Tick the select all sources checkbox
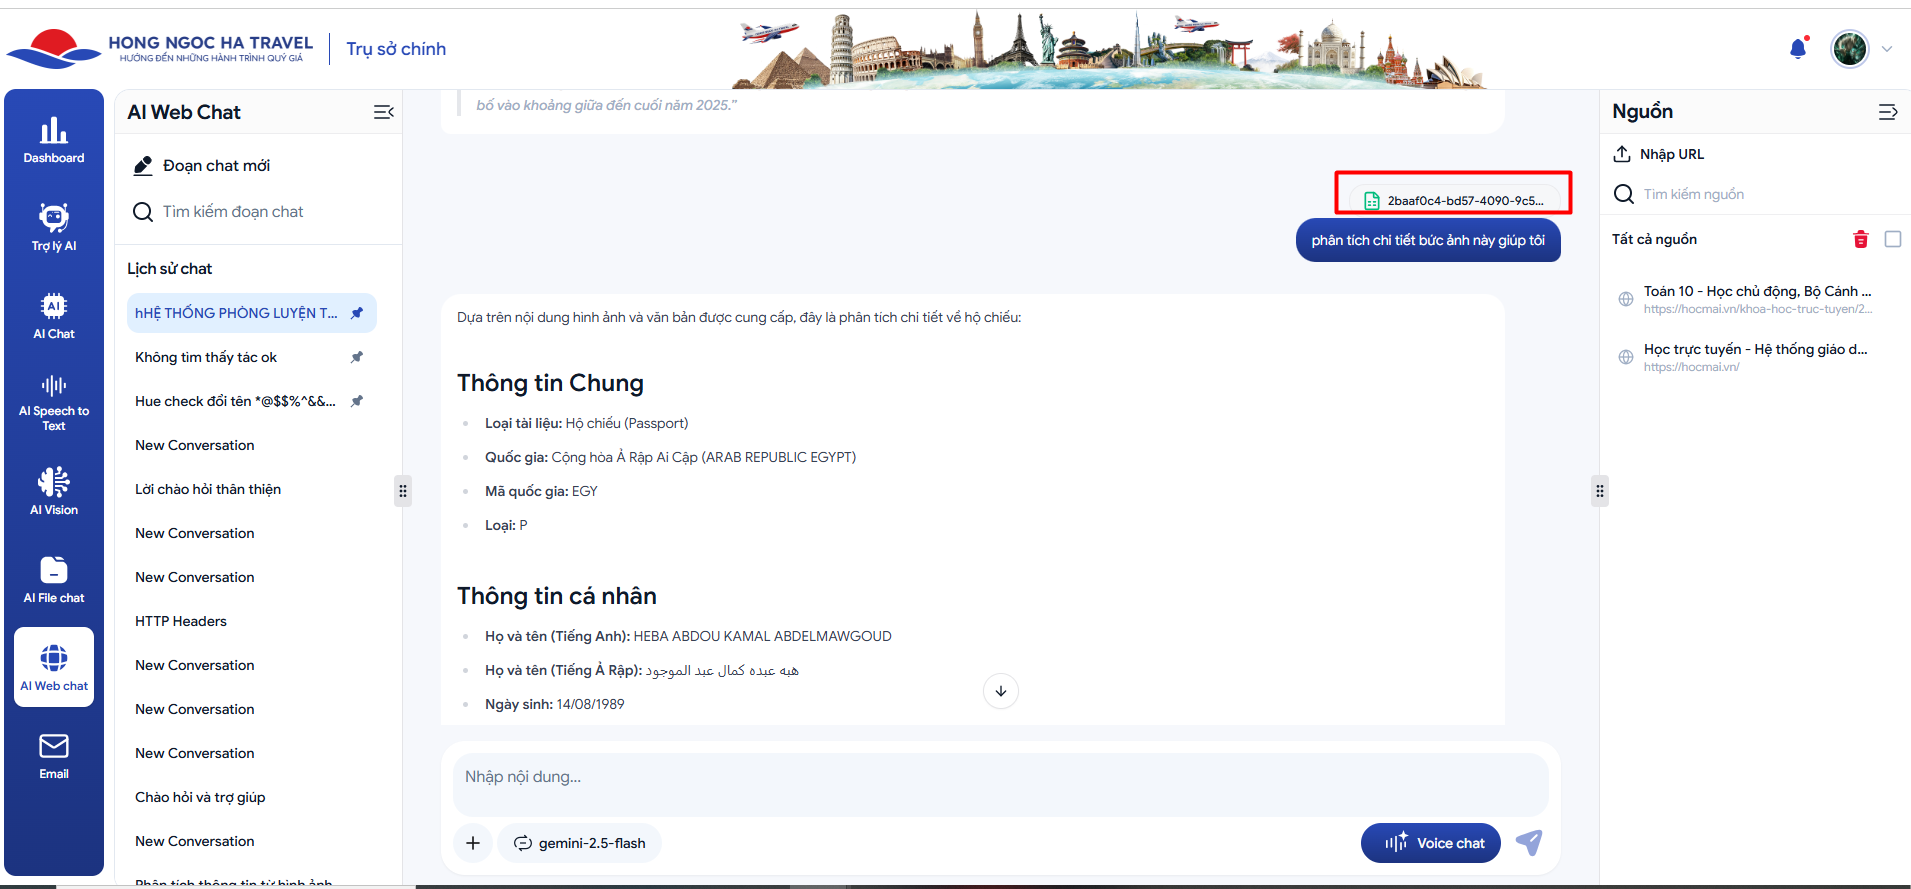This screenshot has width=1911, height=889. pyautogui.click(x=1892, y=239)
